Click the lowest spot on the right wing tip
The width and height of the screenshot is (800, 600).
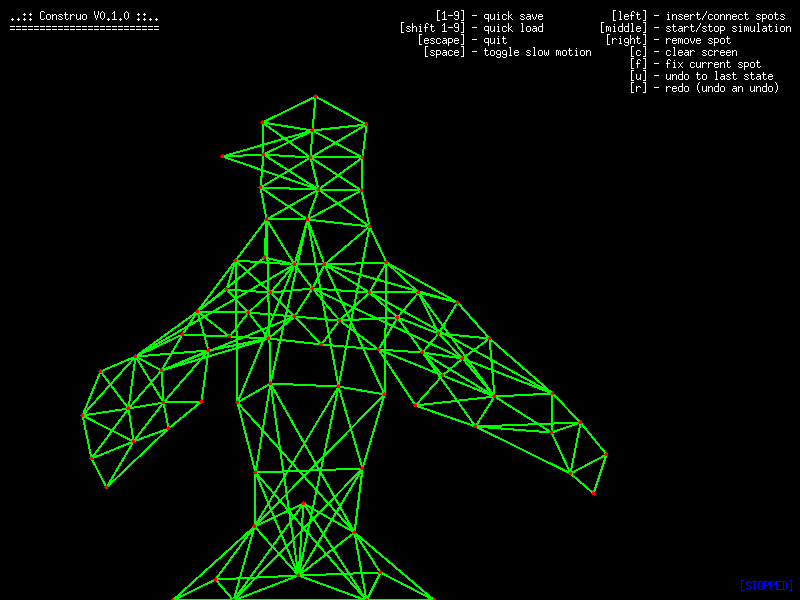(593, 493)
